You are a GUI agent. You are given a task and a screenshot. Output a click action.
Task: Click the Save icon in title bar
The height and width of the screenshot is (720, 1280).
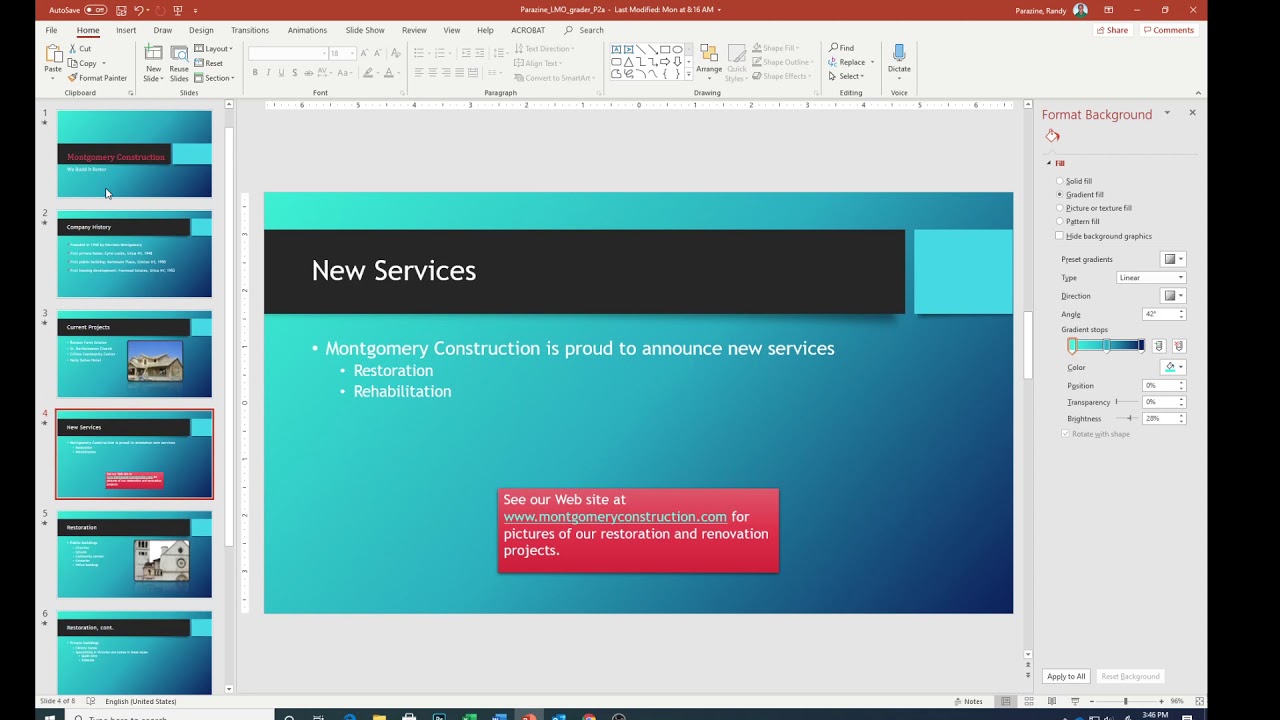[x=120, y=10]
